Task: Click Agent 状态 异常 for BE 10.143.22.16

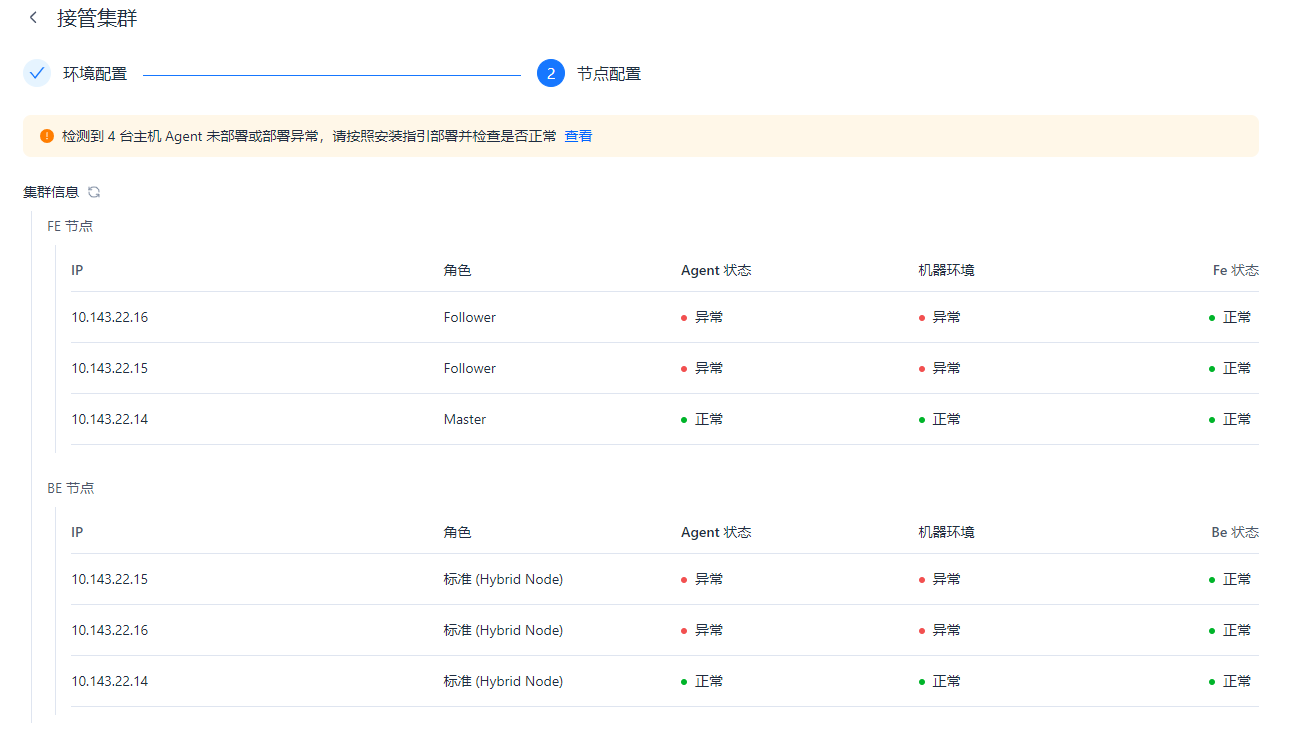Action: pyautogui.click(x=702, y=630)
